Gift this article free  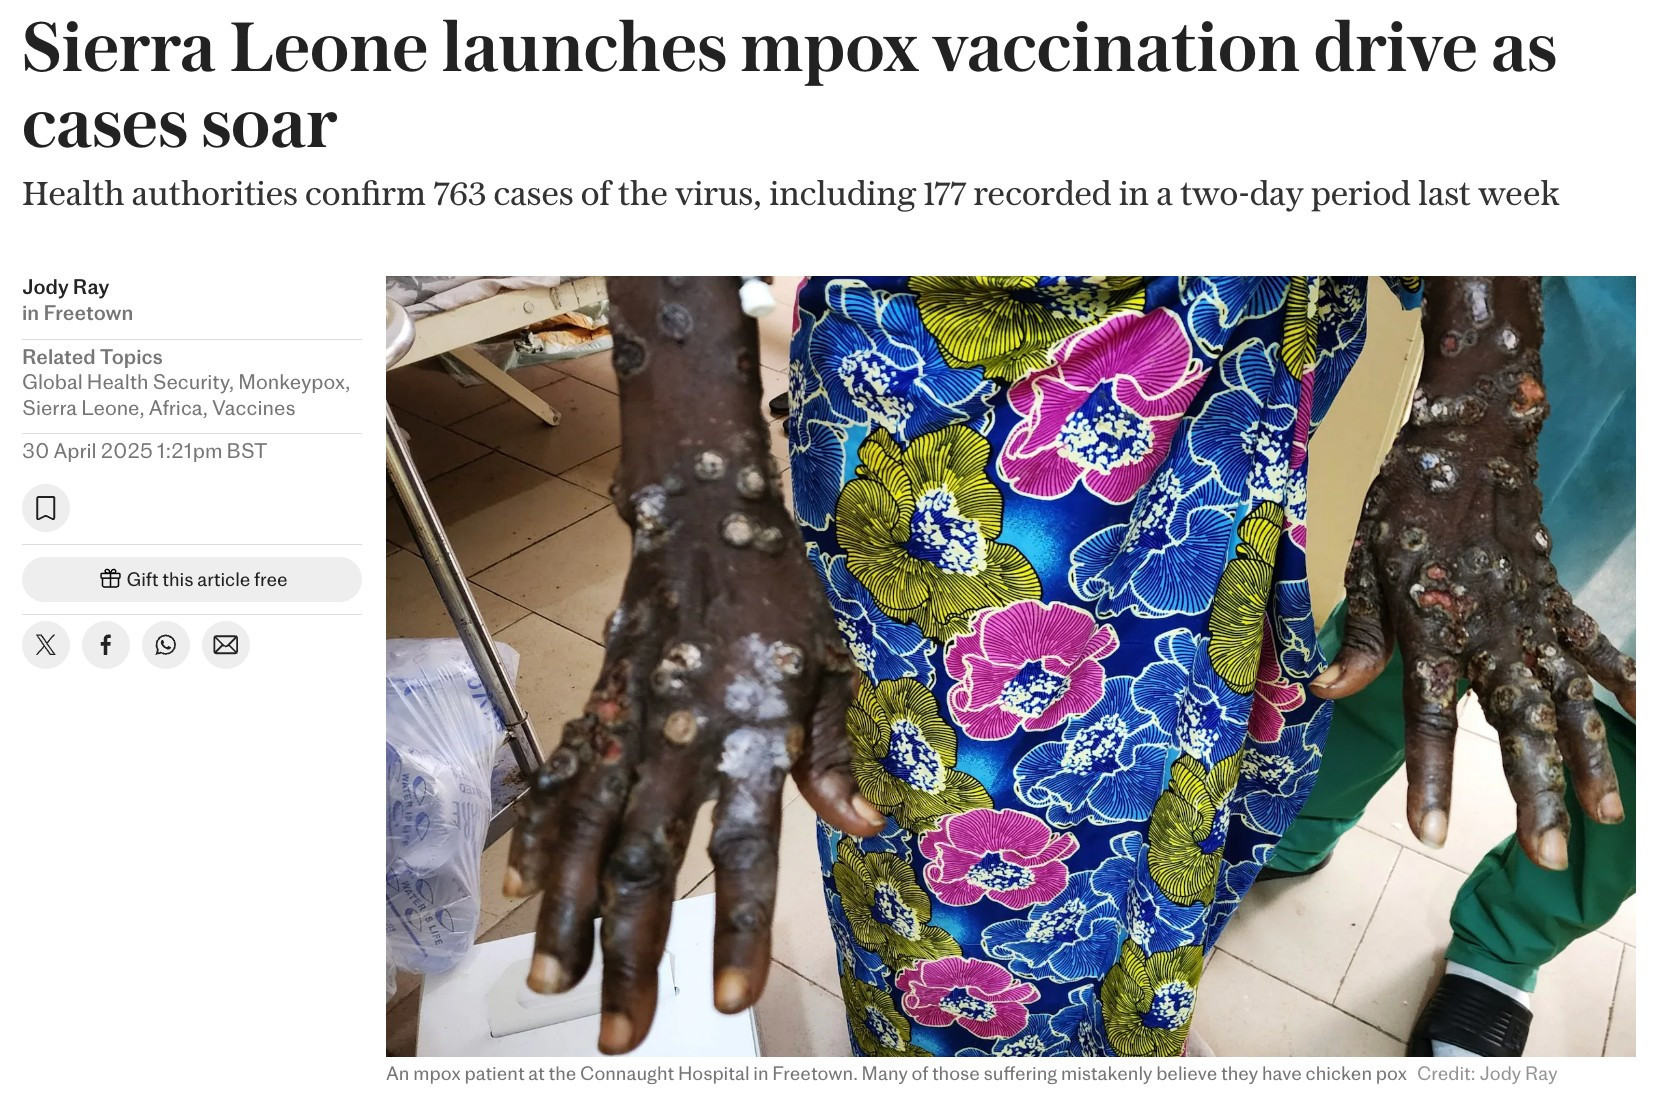[x=192, y=579]
